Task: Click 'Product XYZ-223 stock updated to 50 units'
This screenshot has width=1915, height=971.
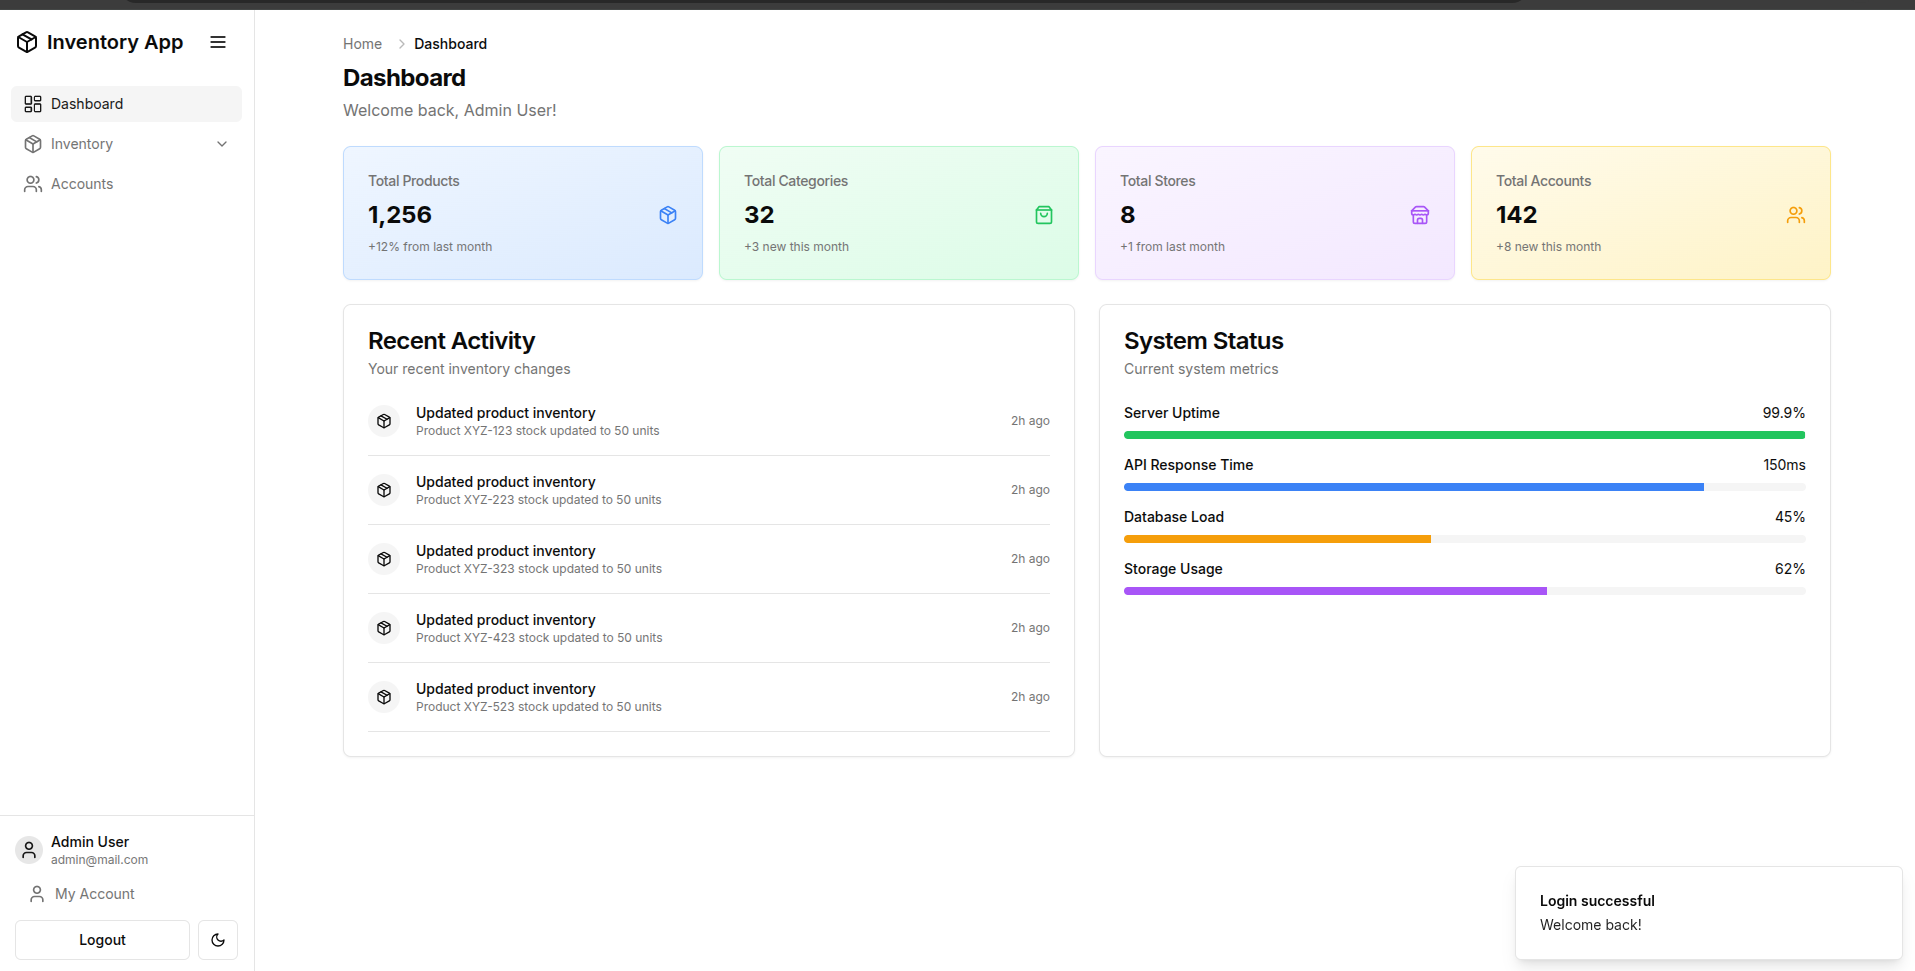Action: click(x=538, y=500)
